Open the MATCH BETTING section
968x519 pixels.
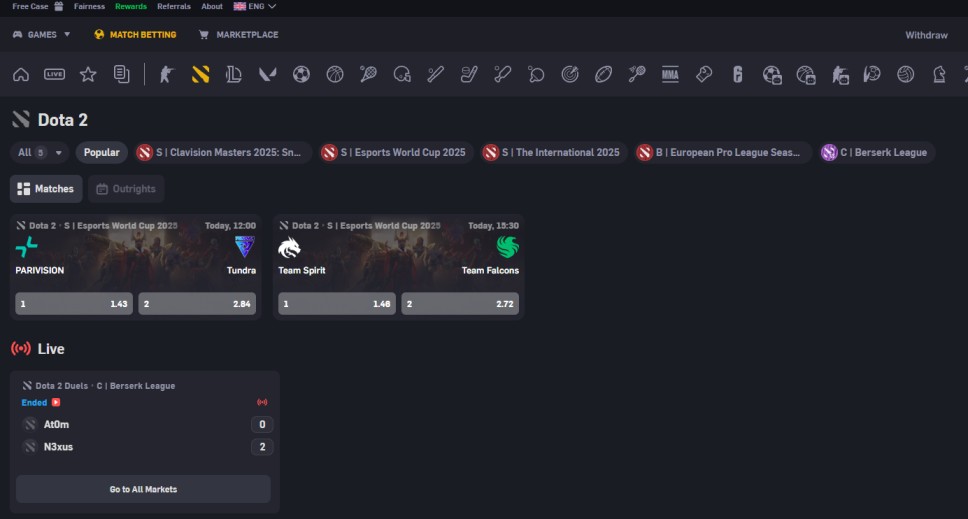click(135, 35)
